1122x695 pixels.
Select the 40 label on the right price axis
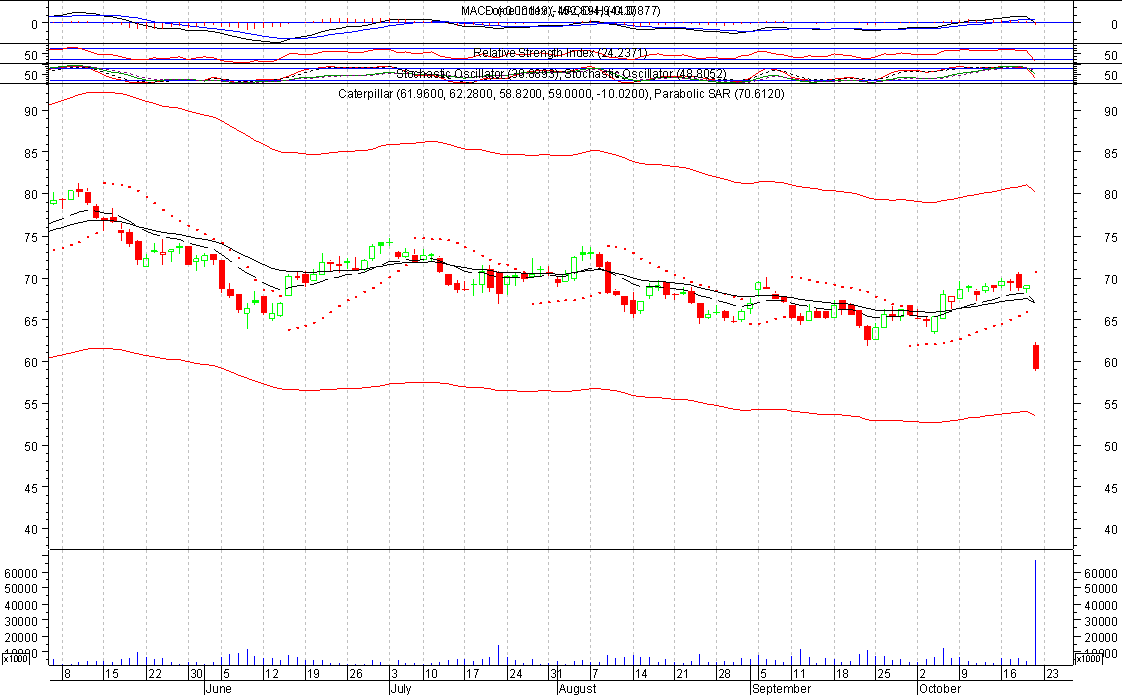[1110, 530]
